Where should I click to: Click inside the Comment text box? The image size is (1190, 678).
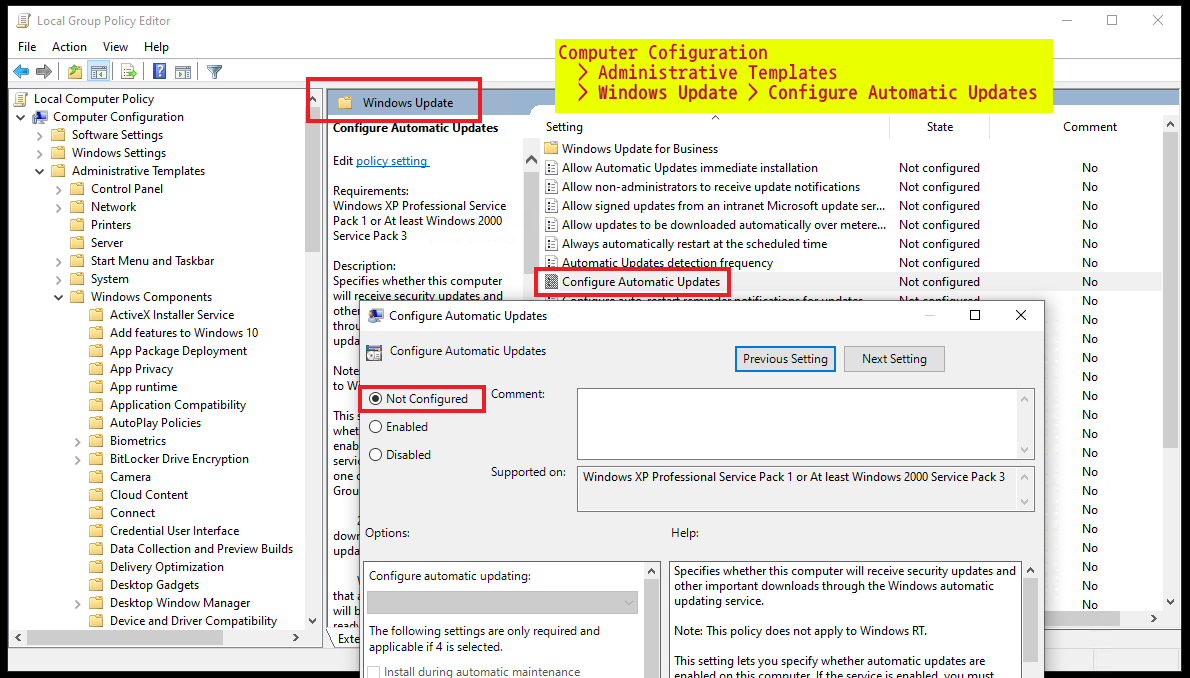[797, 424]
